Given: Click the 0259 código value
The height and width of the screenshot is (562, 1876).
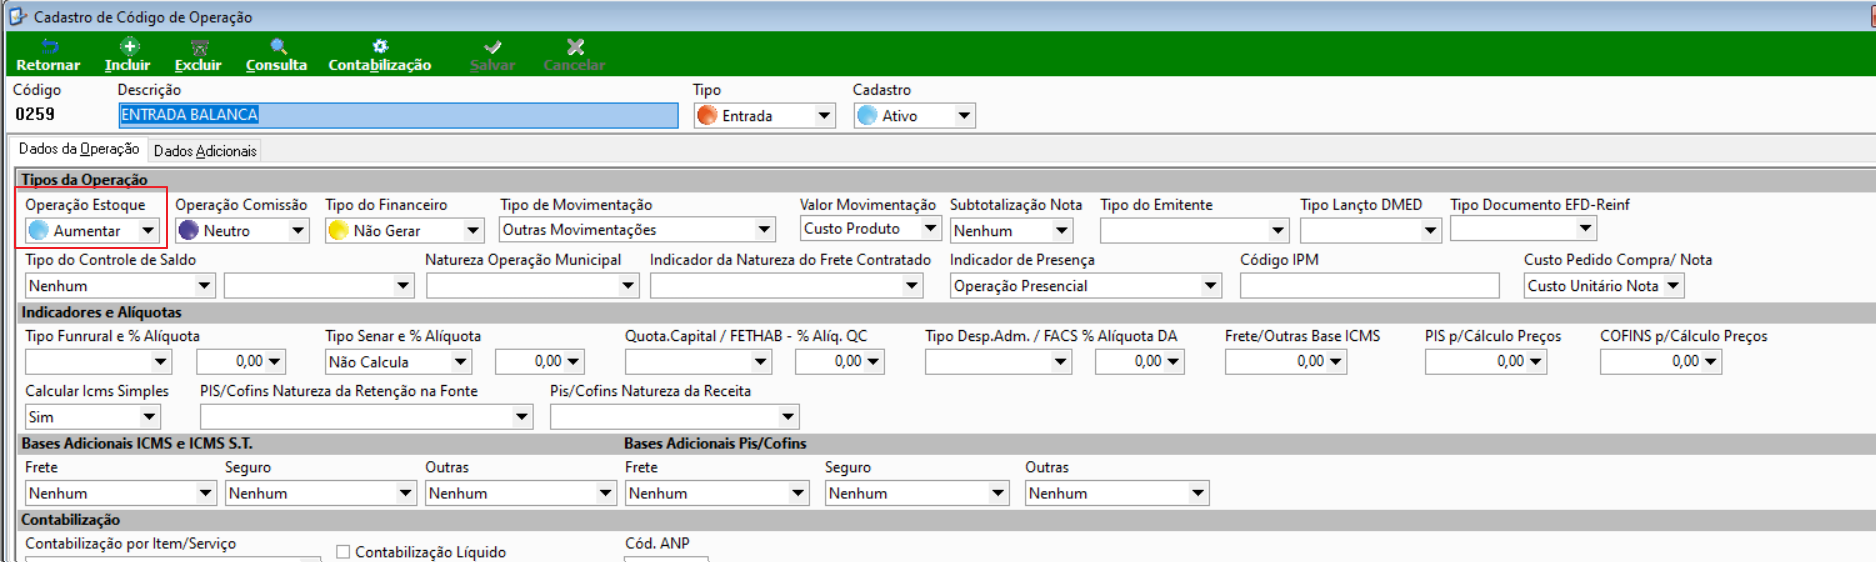Looking at the screenshot, I should coord(35,114).
